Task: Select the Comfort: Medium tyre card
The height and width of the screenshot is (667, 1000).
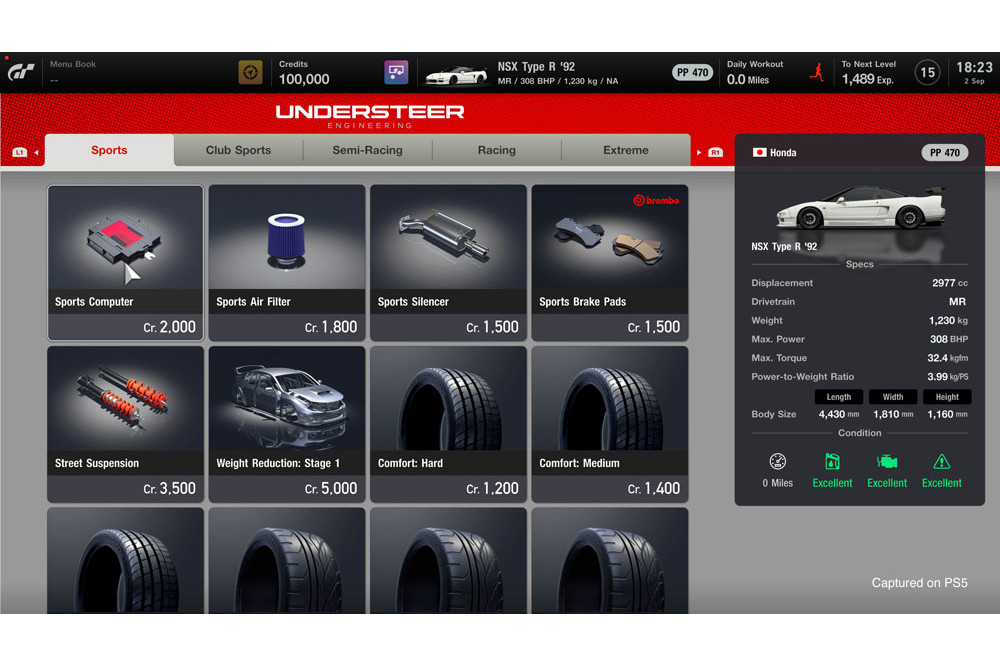Action: pyautogui.click(x=610, y=424)
